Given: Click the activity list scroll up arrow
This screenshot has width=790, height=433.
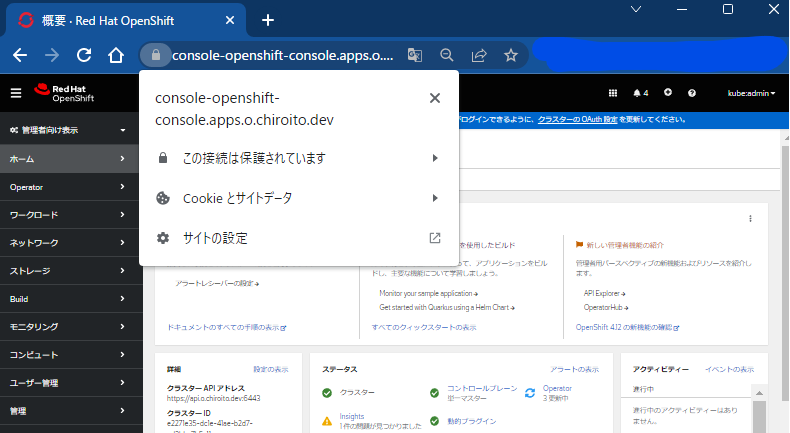Looking at the screenshot, I should click(759, 393).
